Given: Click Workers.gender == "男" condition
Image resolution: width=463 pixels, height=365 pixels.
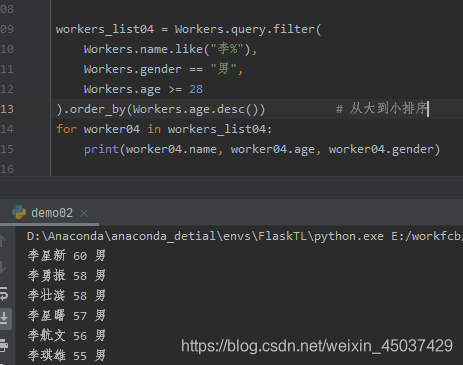Looking at the screenshot, I should tap(160, 69).
